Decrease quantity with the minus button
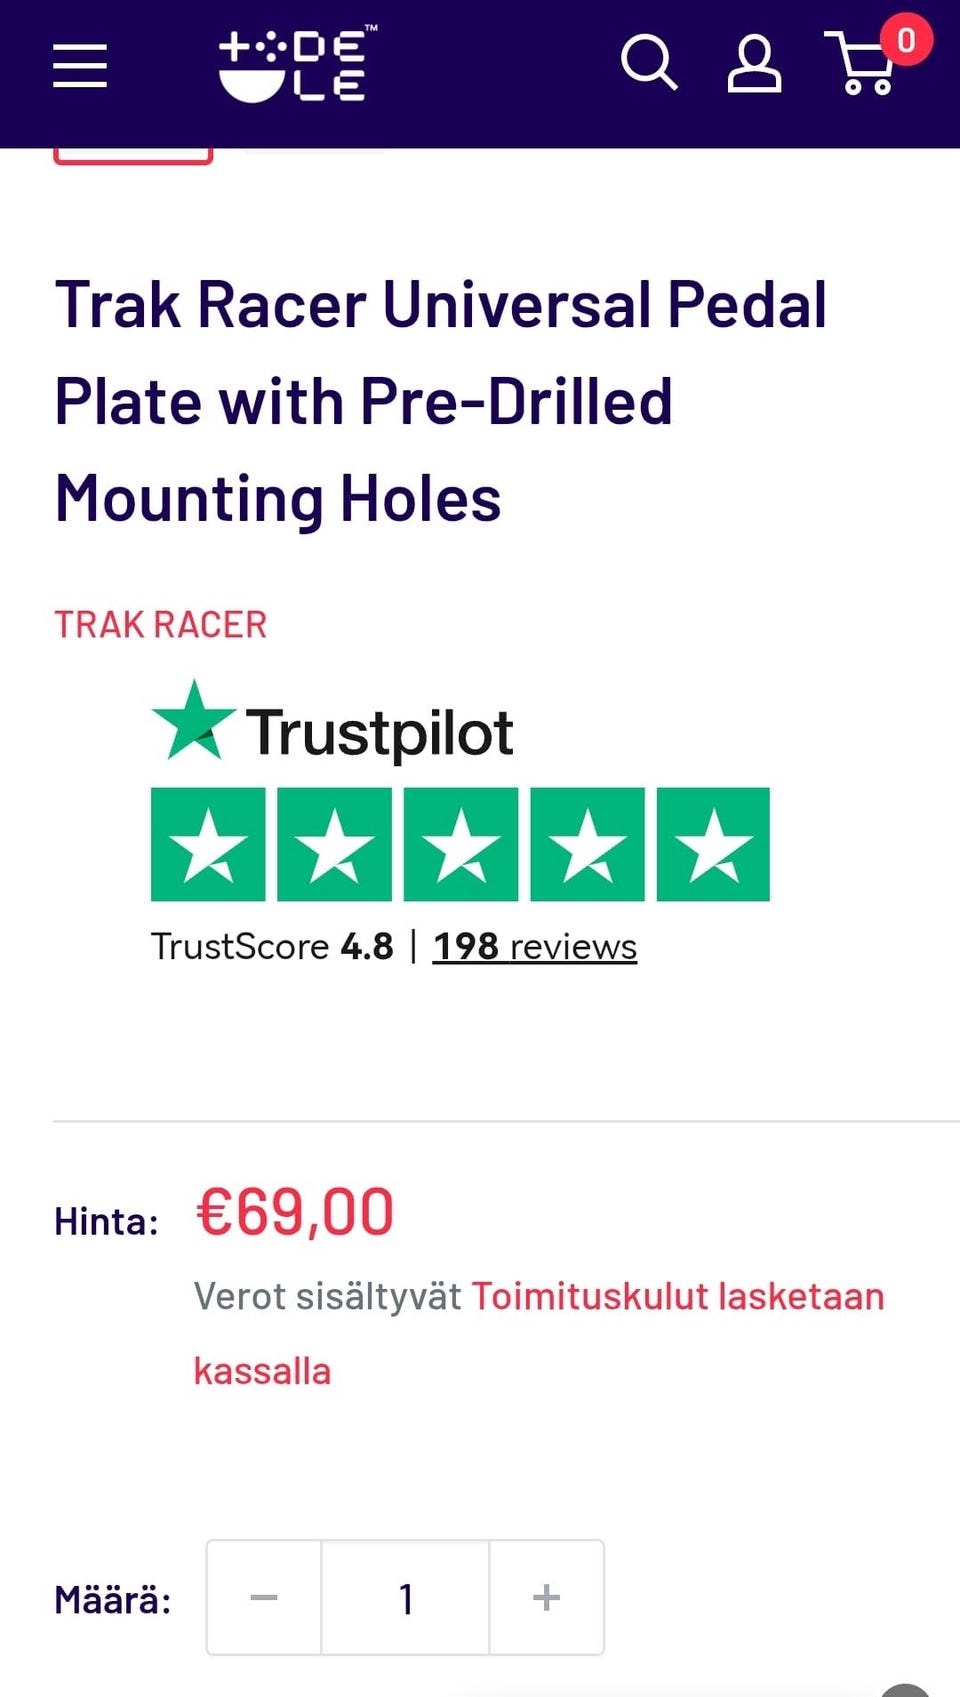The height and width of the screenshot is (1697, 960). pos(264,1597)
